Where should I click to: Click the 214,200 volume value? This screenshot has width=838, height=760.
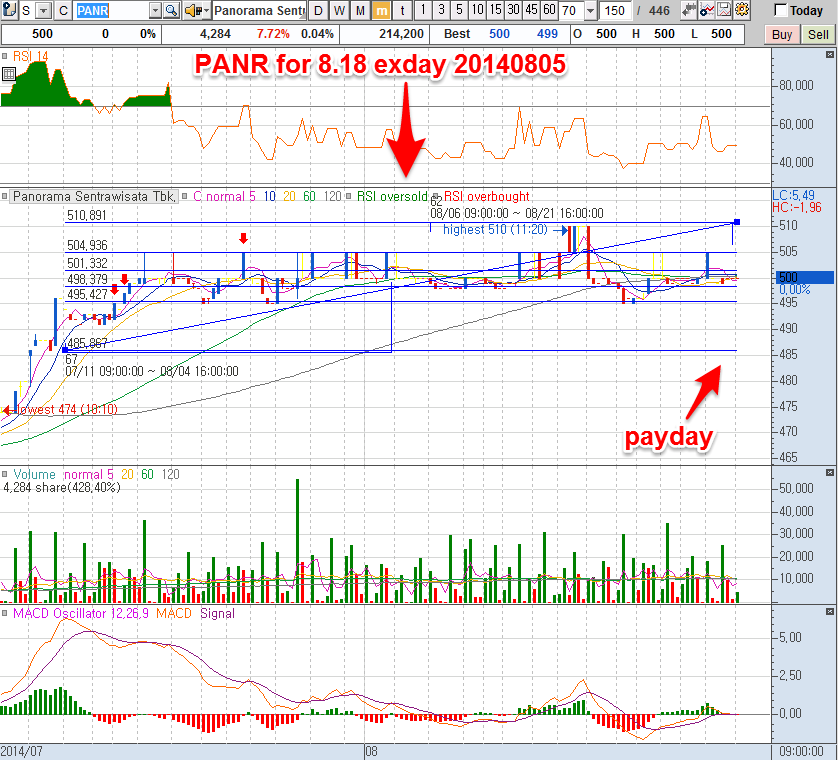coord(401,34)
